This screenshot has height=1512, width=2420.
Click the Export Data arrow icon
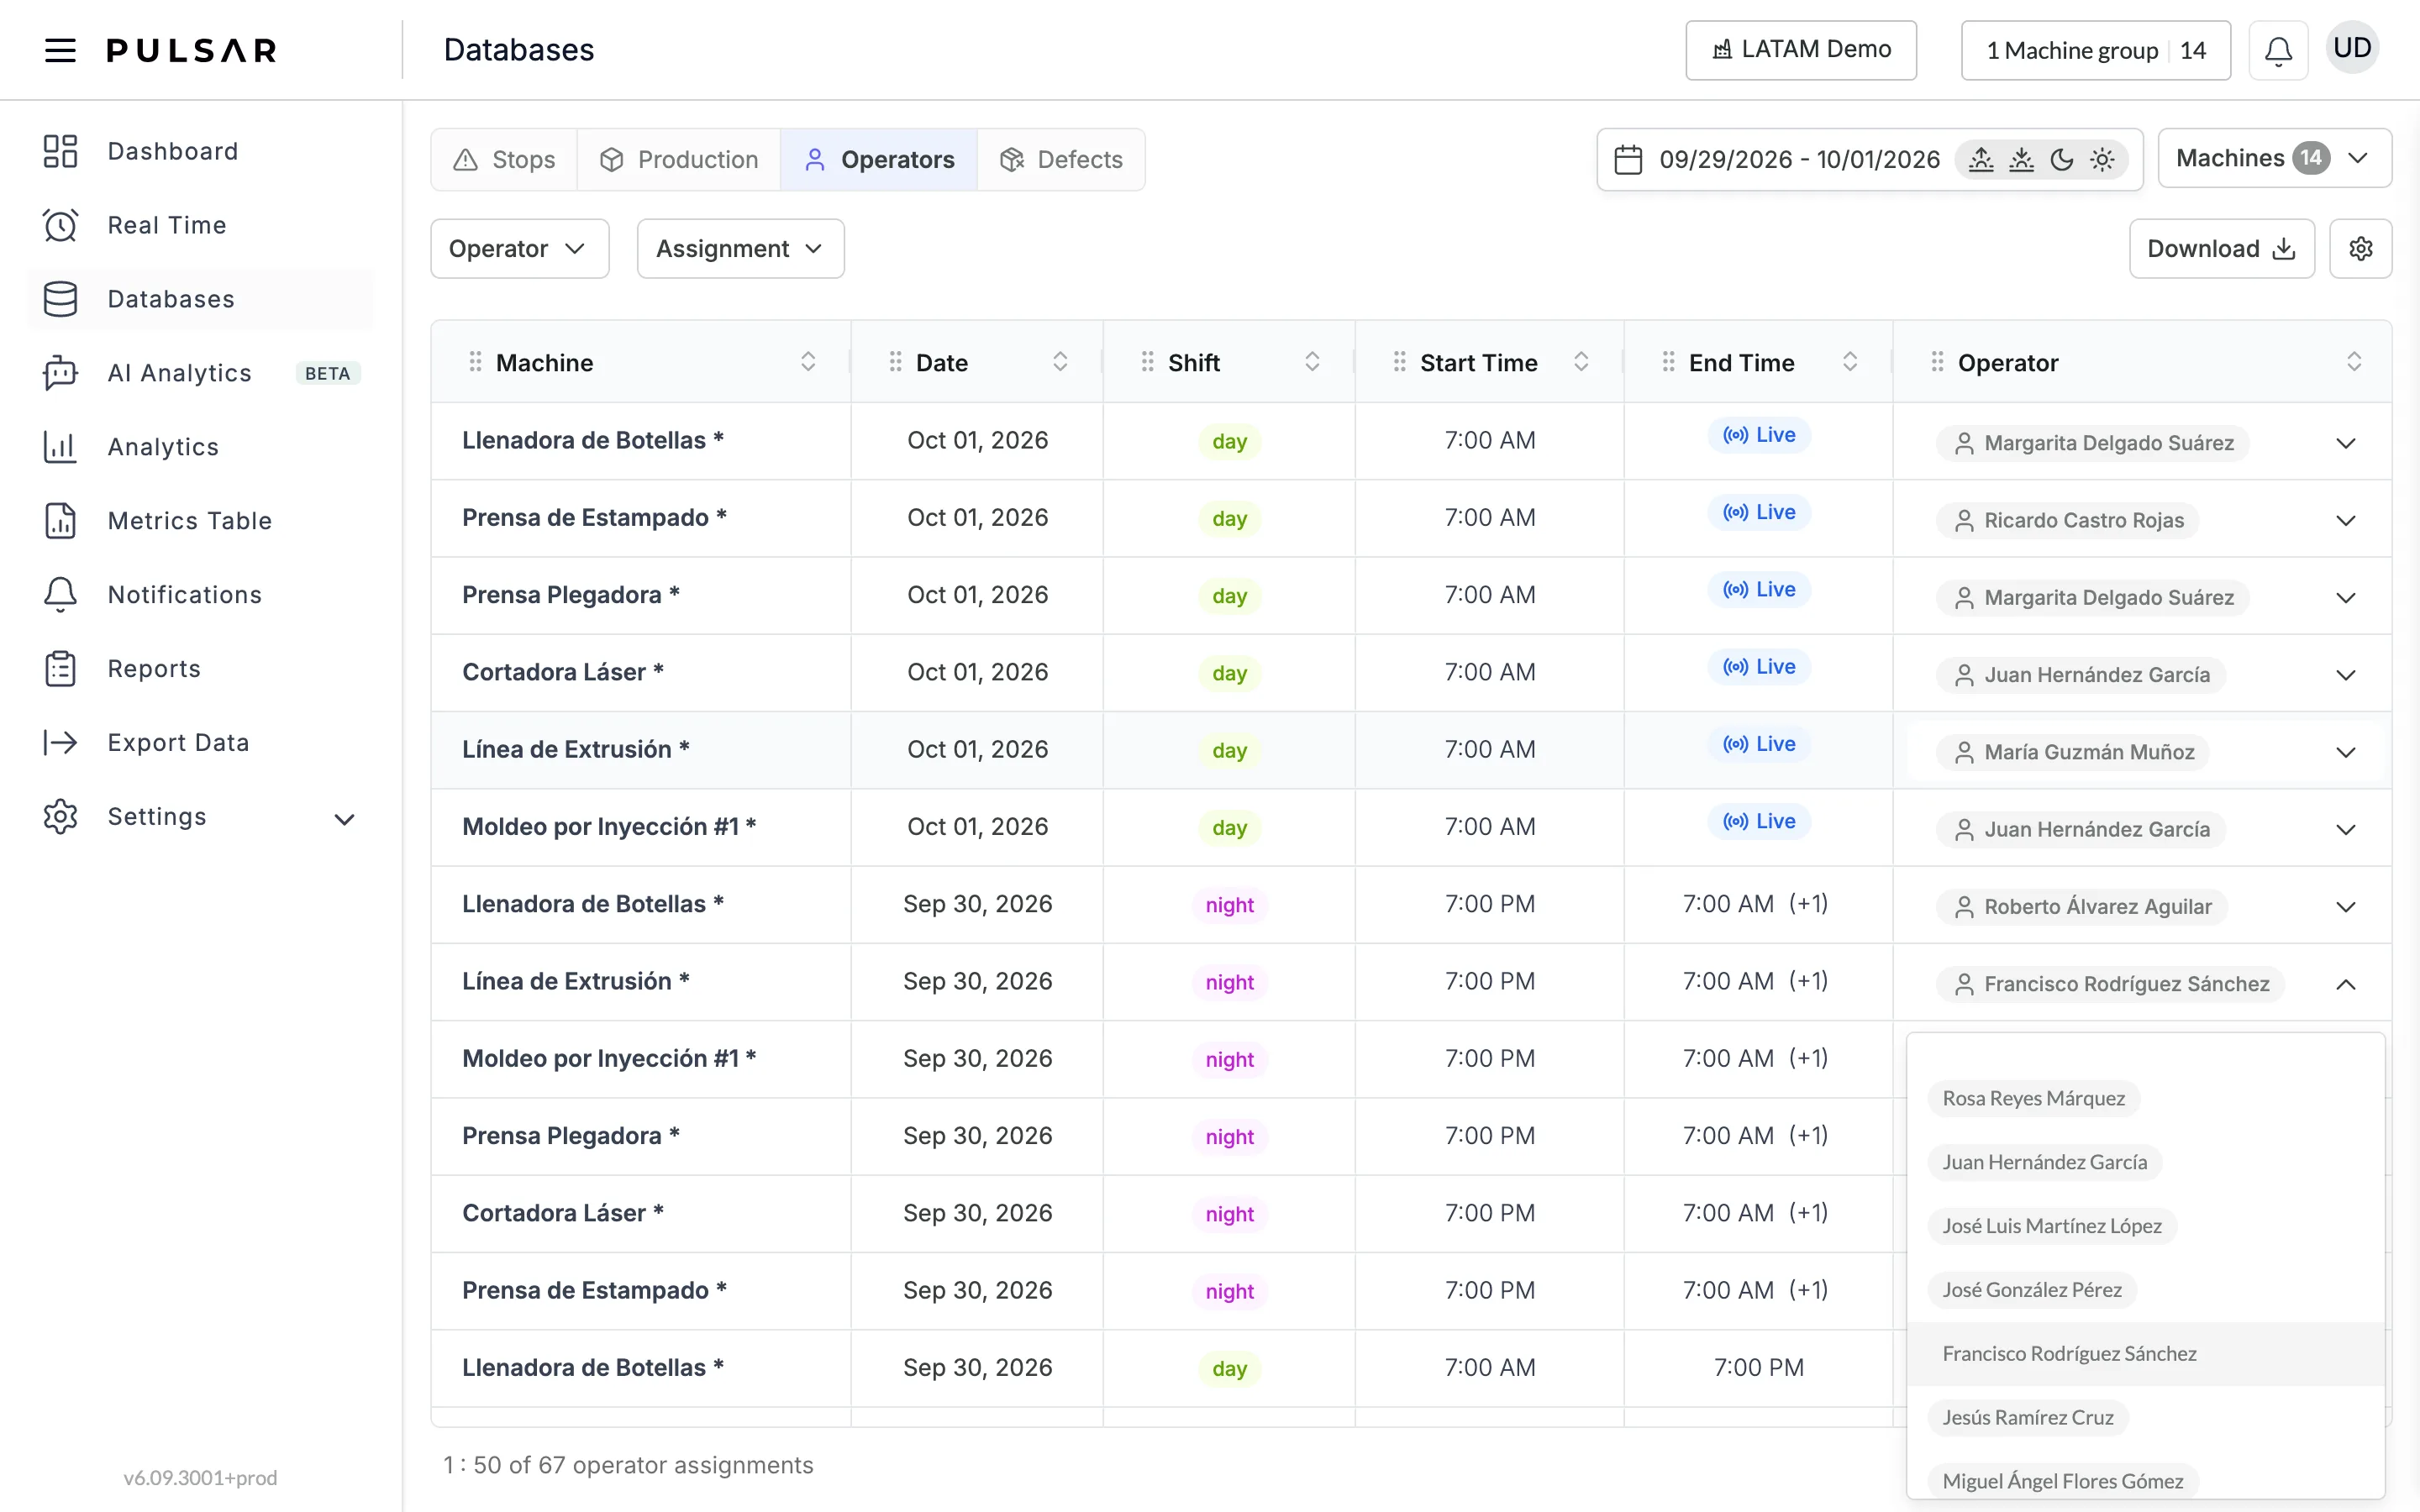[x=60, y=742]
